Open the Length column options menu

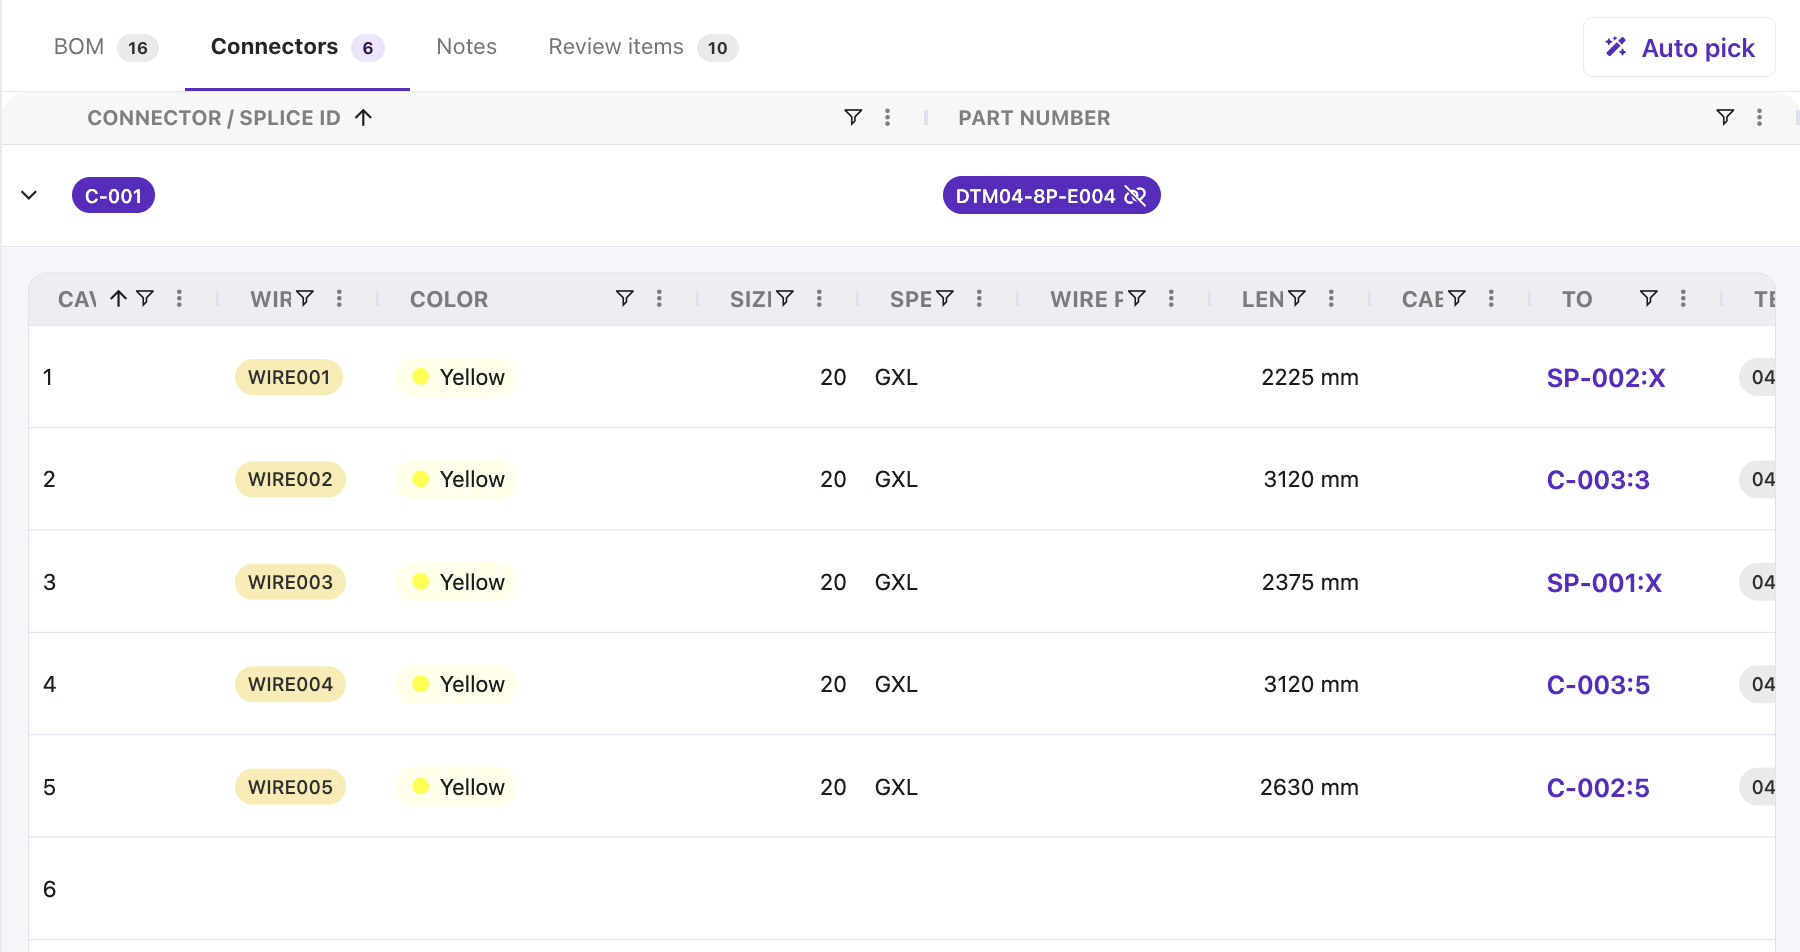pos(1331,298)
